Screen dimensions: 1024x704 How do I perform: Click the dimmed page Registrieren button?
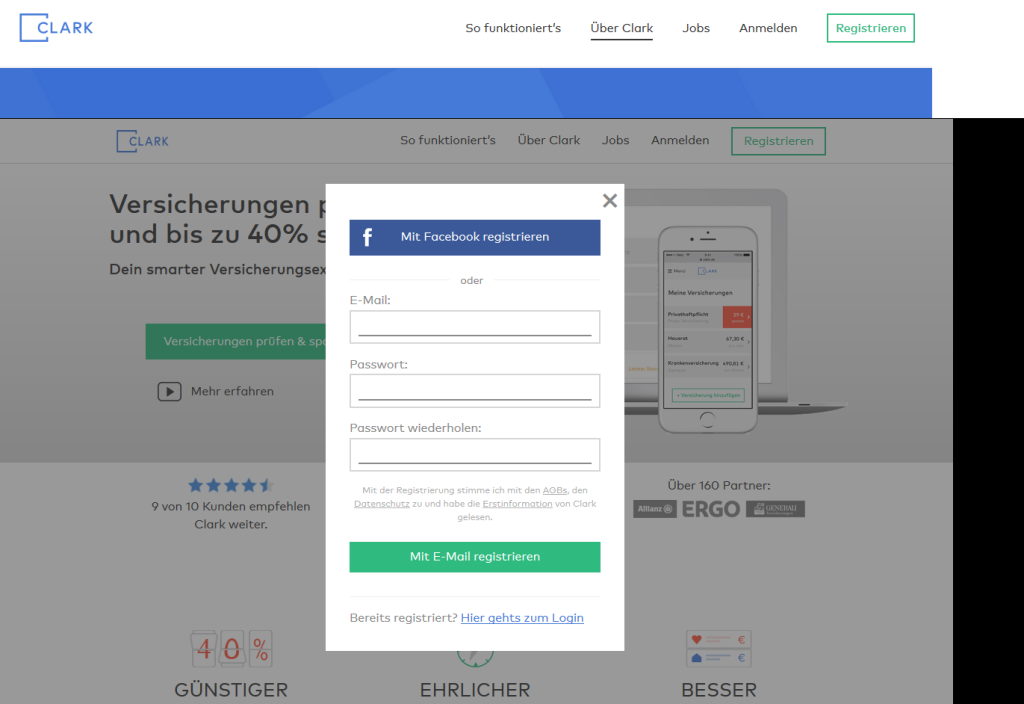[x=778, y=141]
